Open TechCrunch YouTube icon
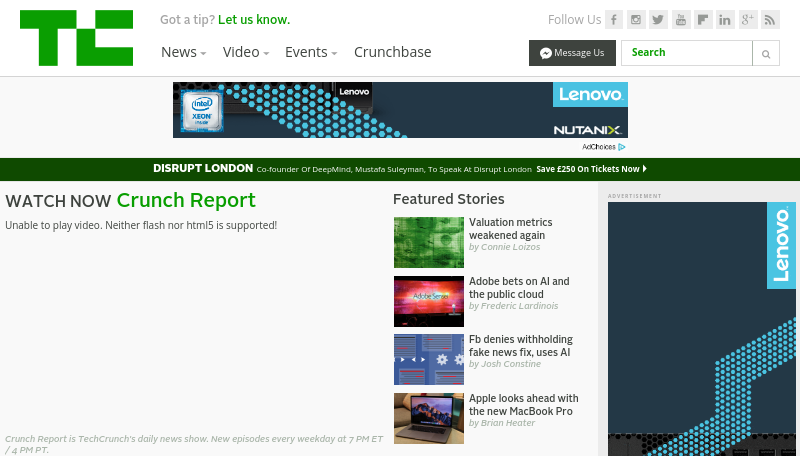The image size is (800, 456). pos(681,20)
